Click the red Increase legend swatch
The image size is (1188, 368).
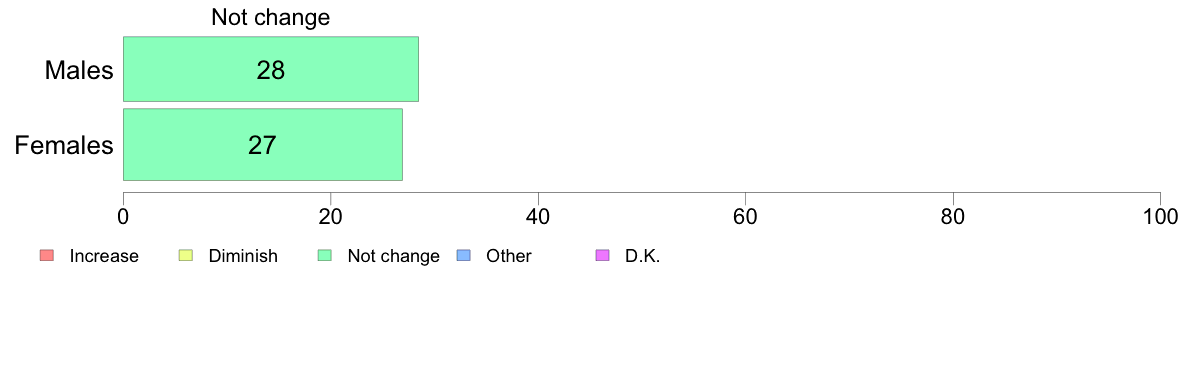46,256
